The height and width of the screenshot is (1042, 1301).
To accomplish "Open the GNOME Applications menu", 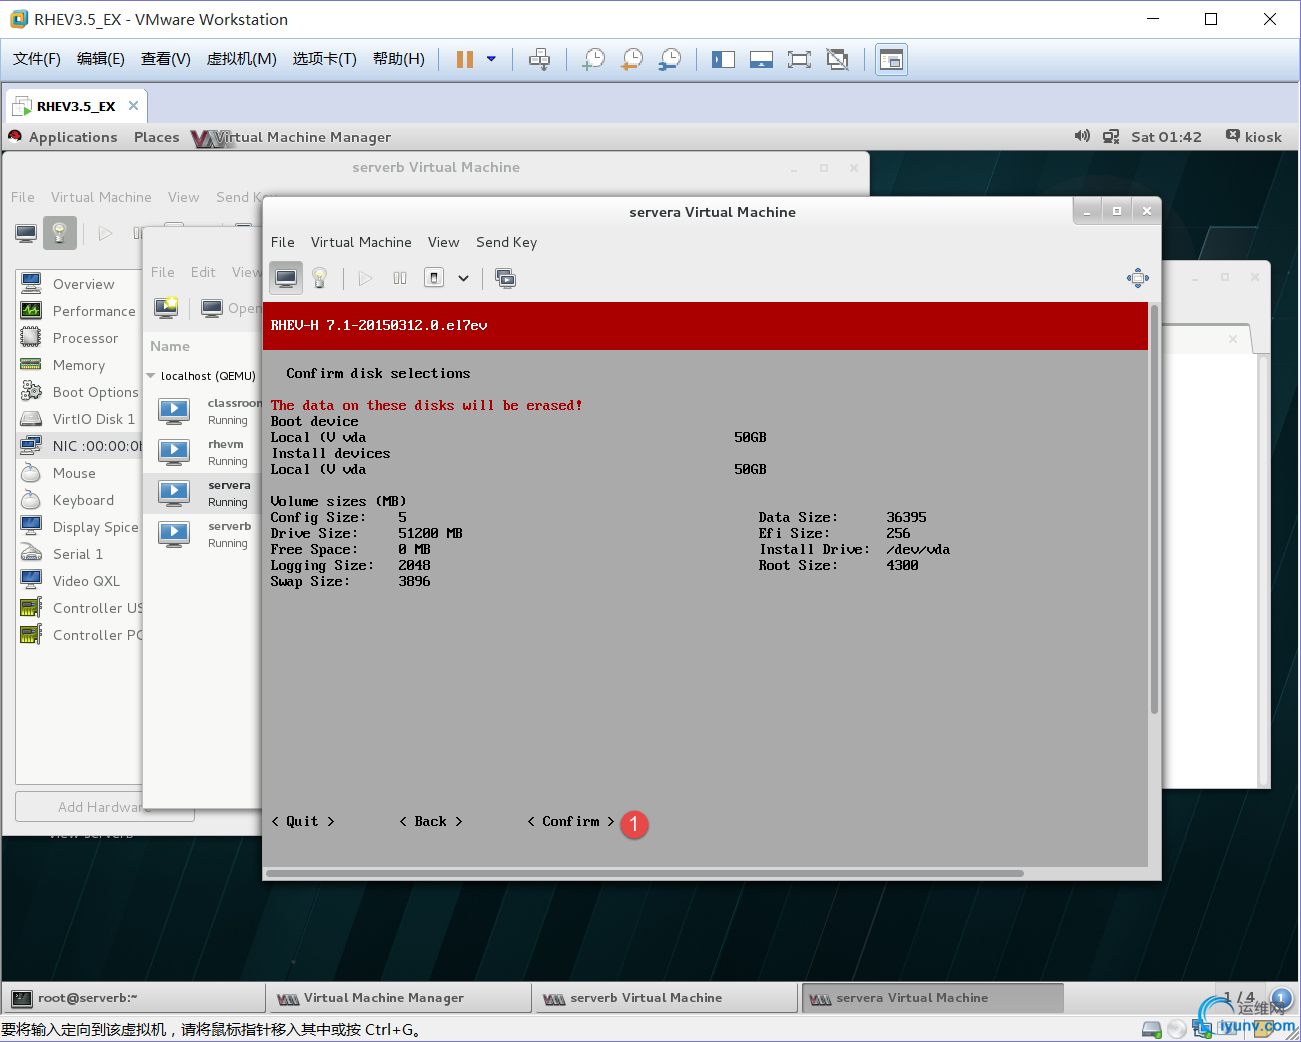I will (73, 137).
